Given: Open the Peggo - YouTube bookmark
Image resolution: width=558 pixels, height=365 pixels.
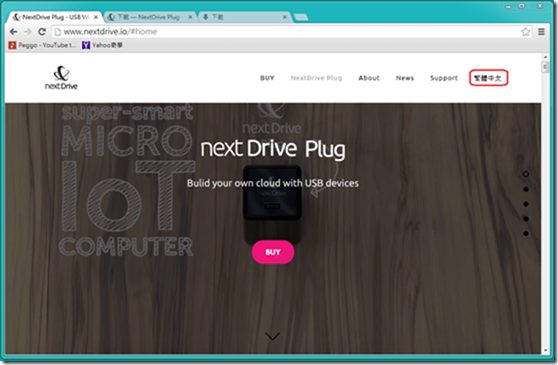Looking at the screenshot, I should pyautogui.click(x=42, y=45).
